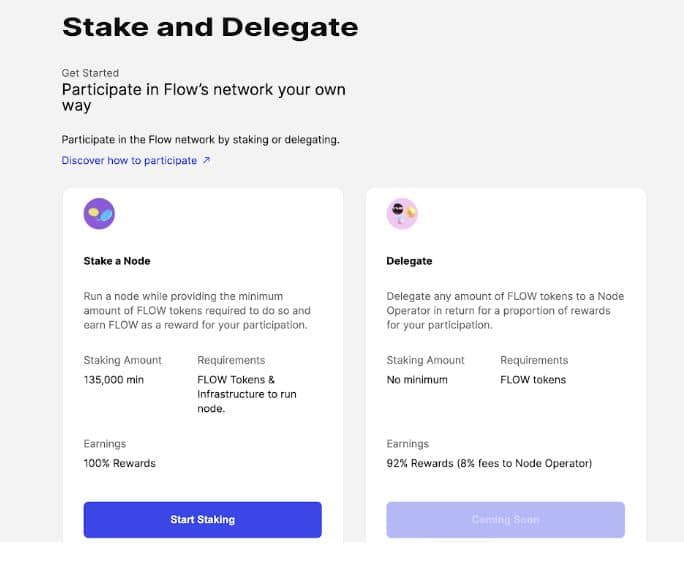Click the purple Stake a Node icon
The image size is (684, 563).
click(x=99, y=213)
